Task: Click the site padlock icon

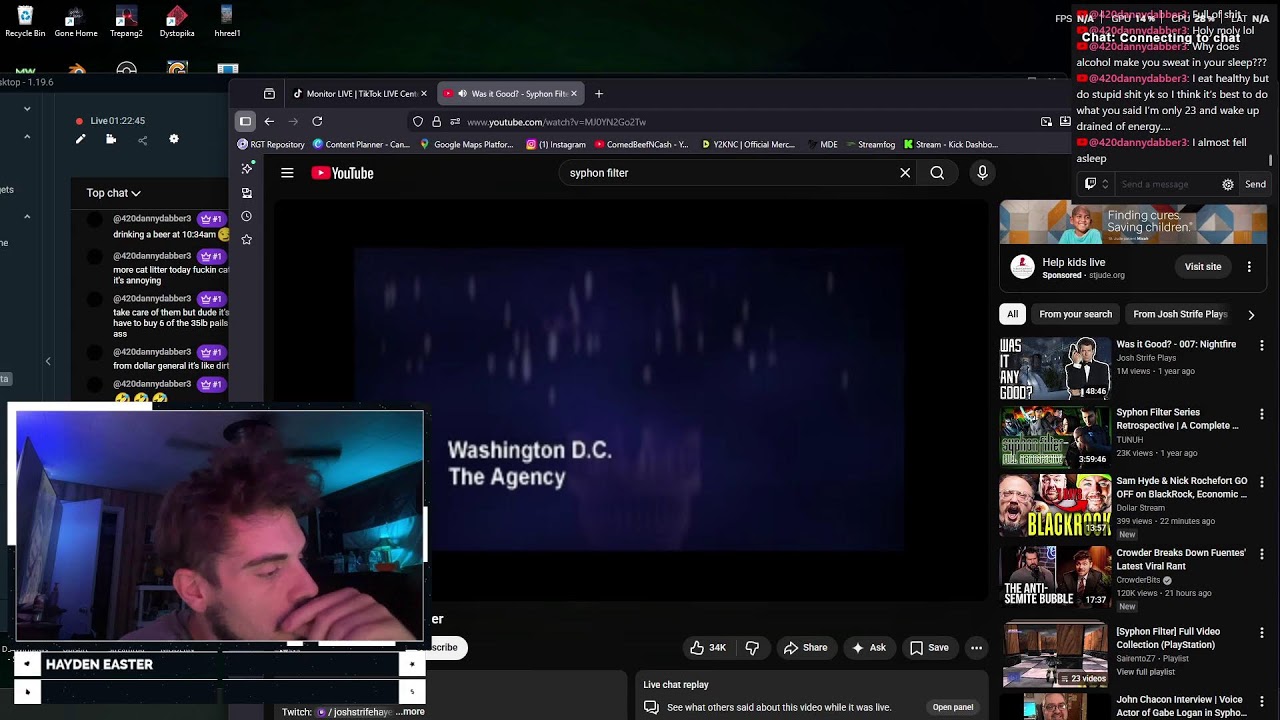Action: [x=436, y=121]
